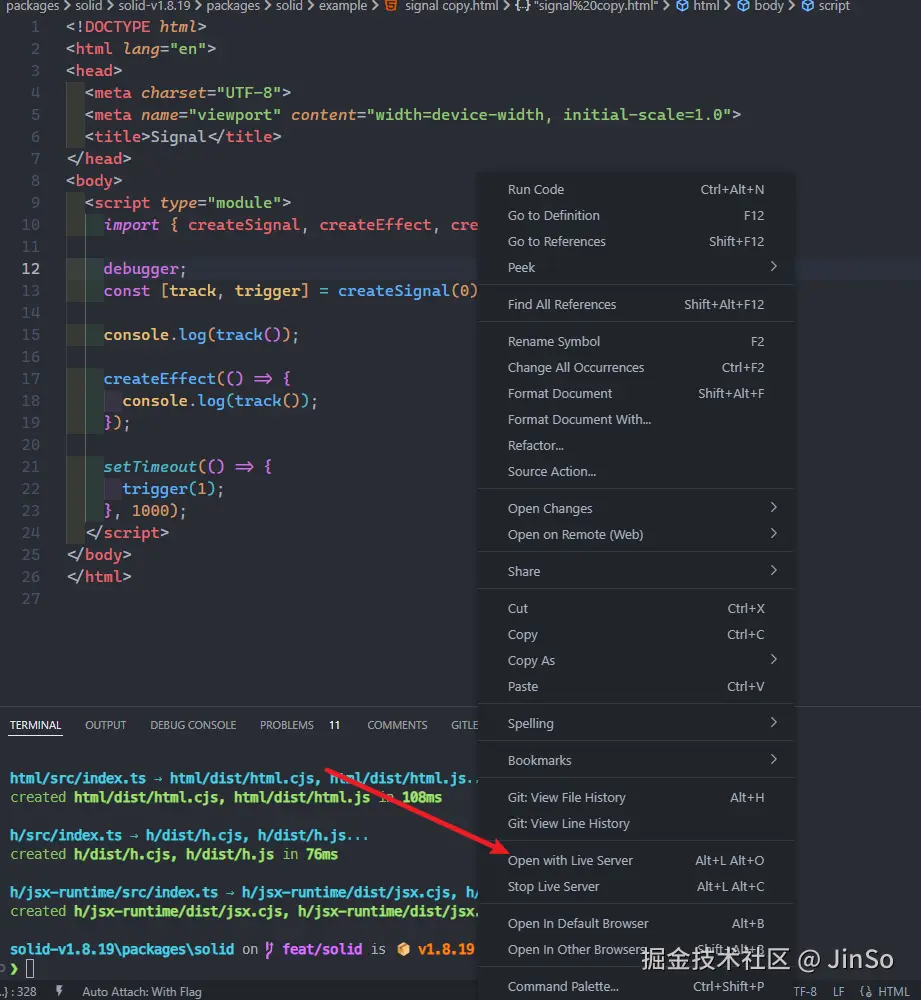Choose Change All Occurrences
The image size is (921, 1000).
coord(636,367)
